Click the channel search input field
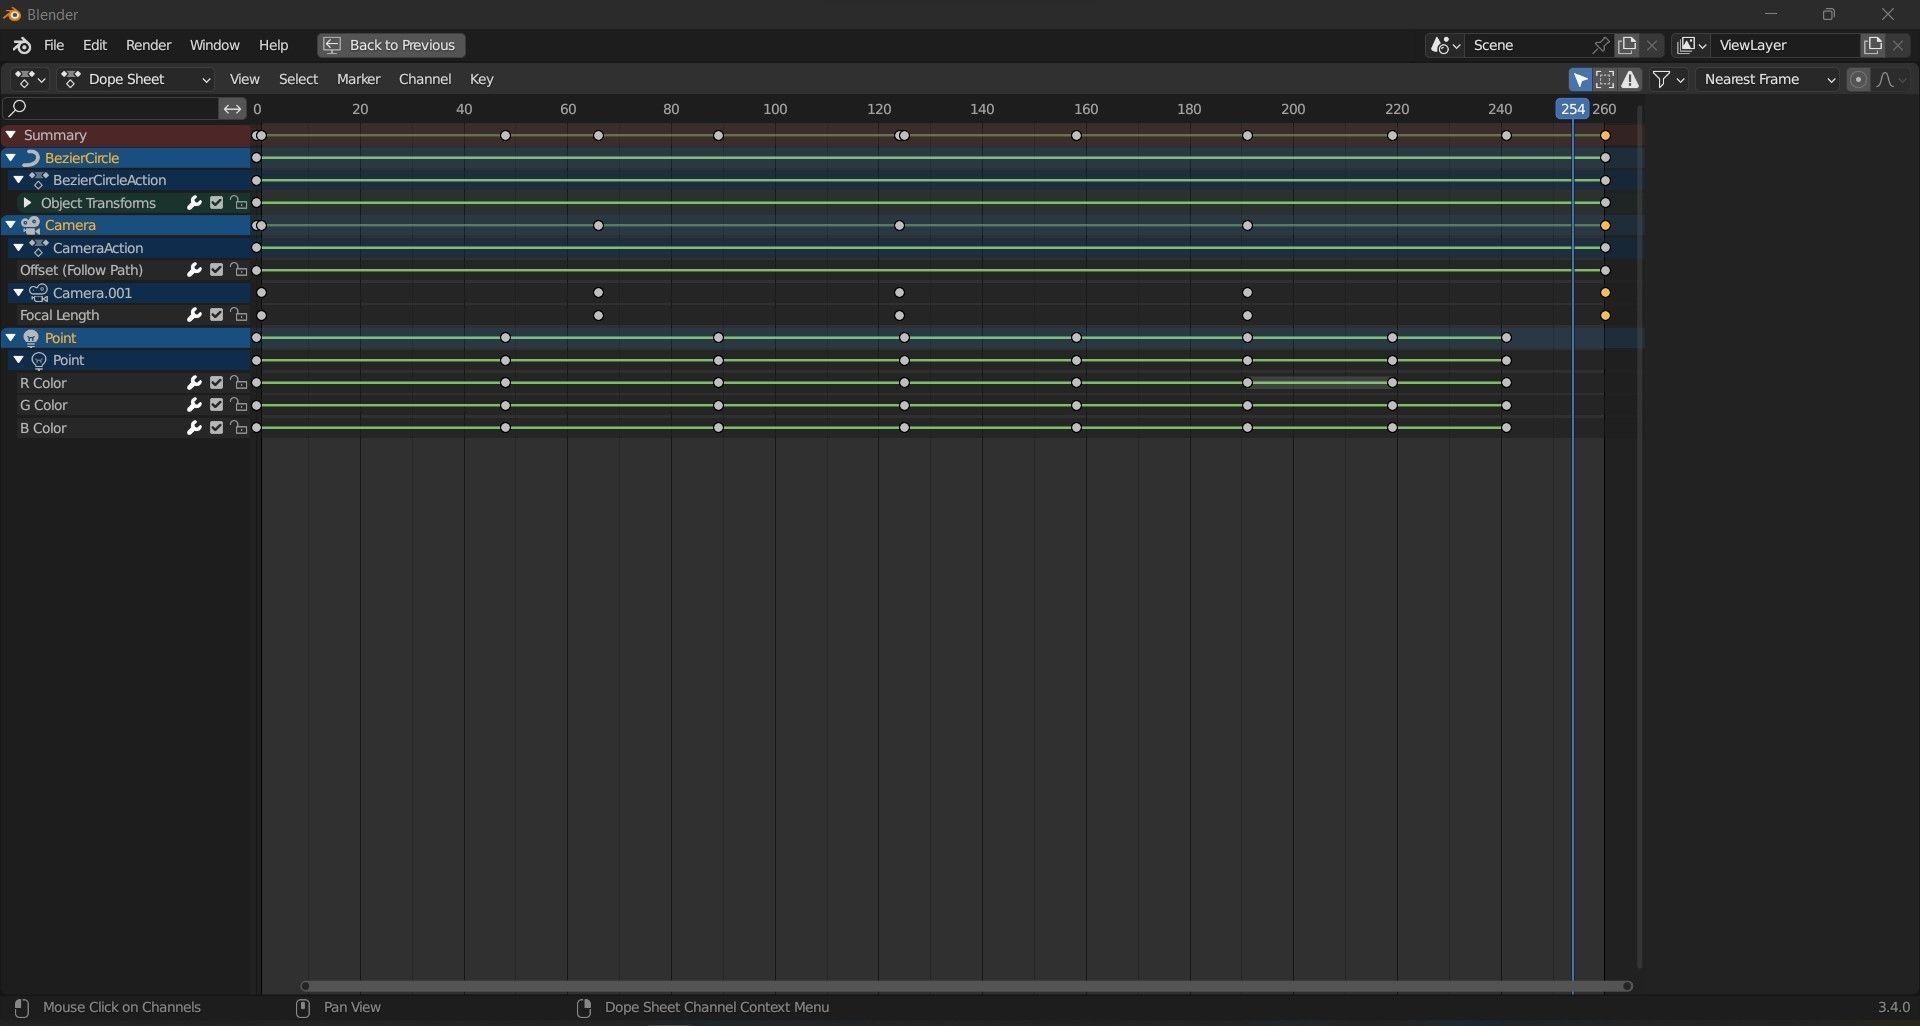1920x1026 pixels. [x=115, y=109]
